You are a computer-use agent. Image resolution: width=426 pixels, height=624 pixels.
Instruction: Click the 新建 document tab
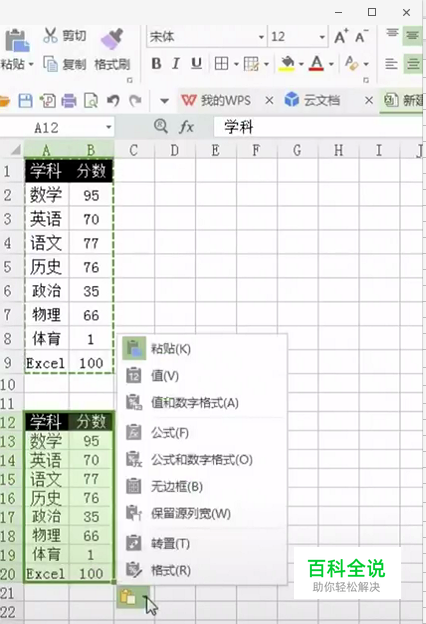click(x=403, y=101)
